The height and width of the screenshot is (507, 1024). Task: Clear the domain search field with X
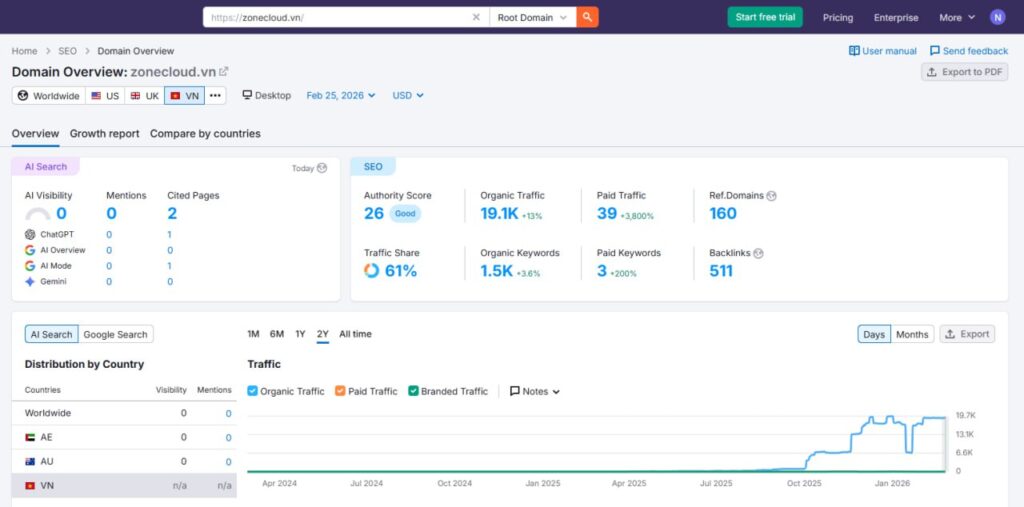tap(476, 17)
